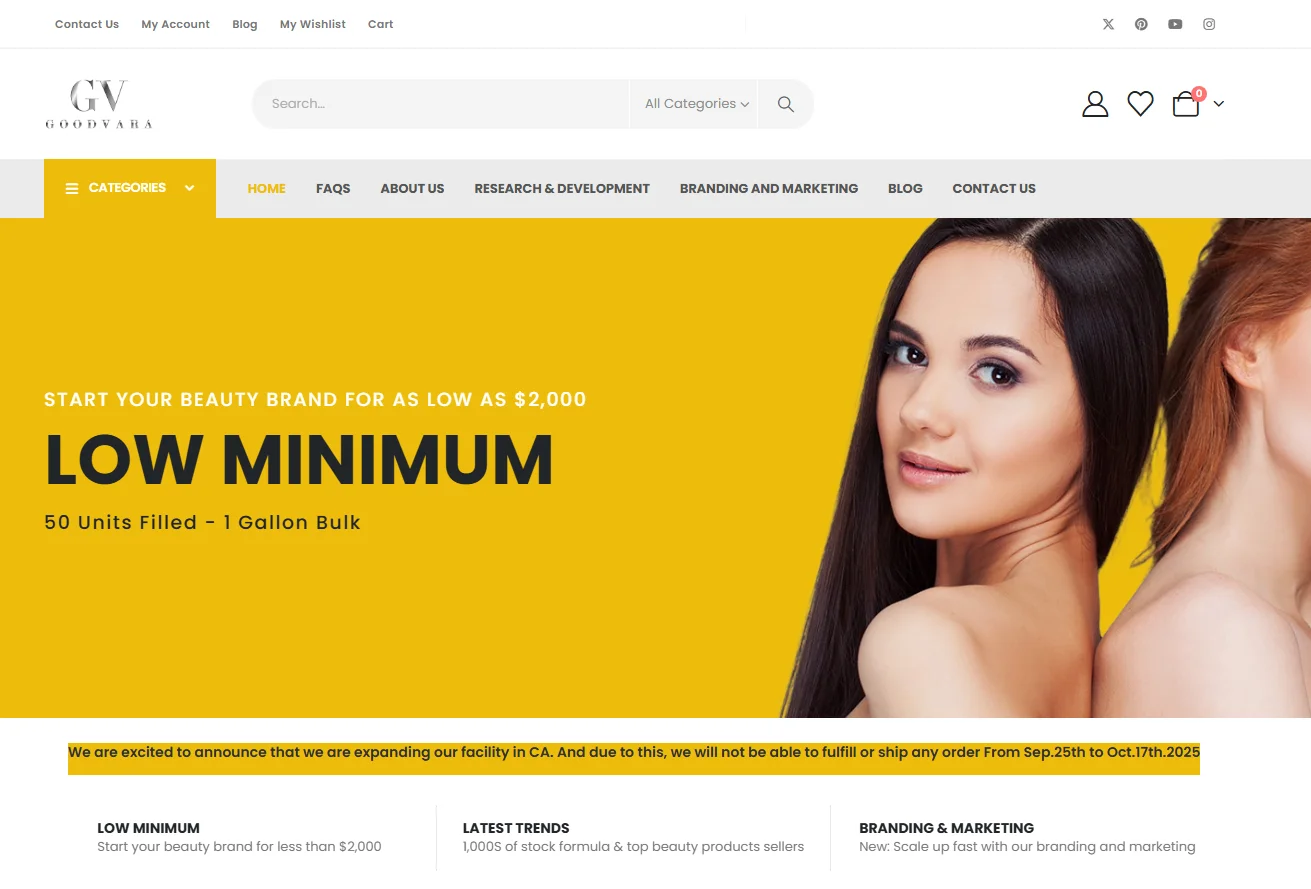Open the Research & Development menu item
The image size is (1311, 889).
(562, 188)
